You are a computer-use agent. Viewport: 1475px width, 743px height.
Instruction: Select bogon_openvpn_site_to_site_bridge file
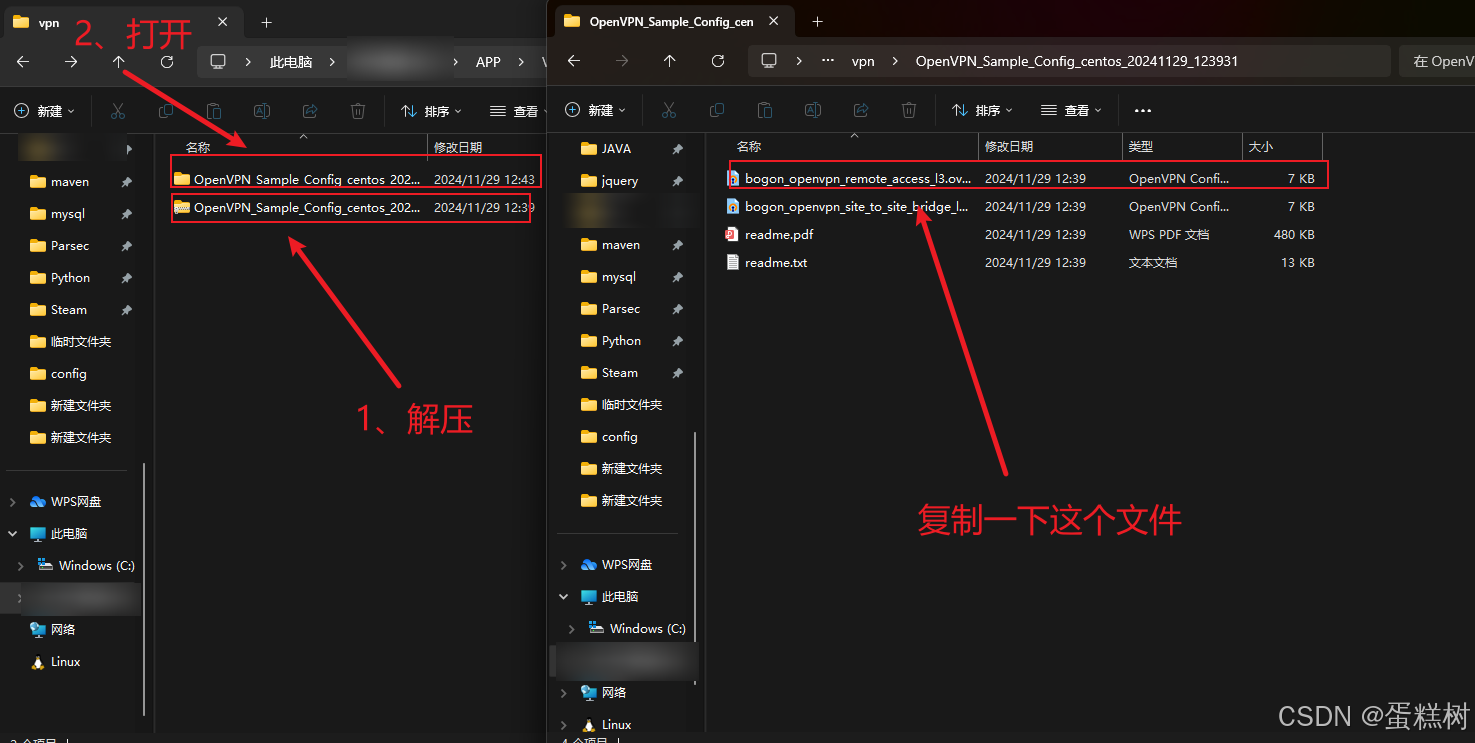click(x=1024, y=207)
